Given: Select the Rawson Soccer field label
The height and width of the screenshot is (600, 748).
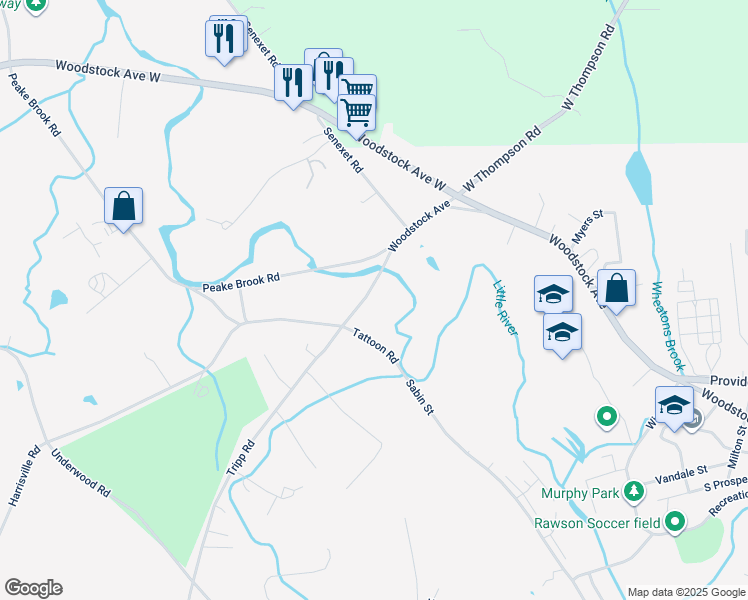Looking at the screenshot, I should (597, 523).
